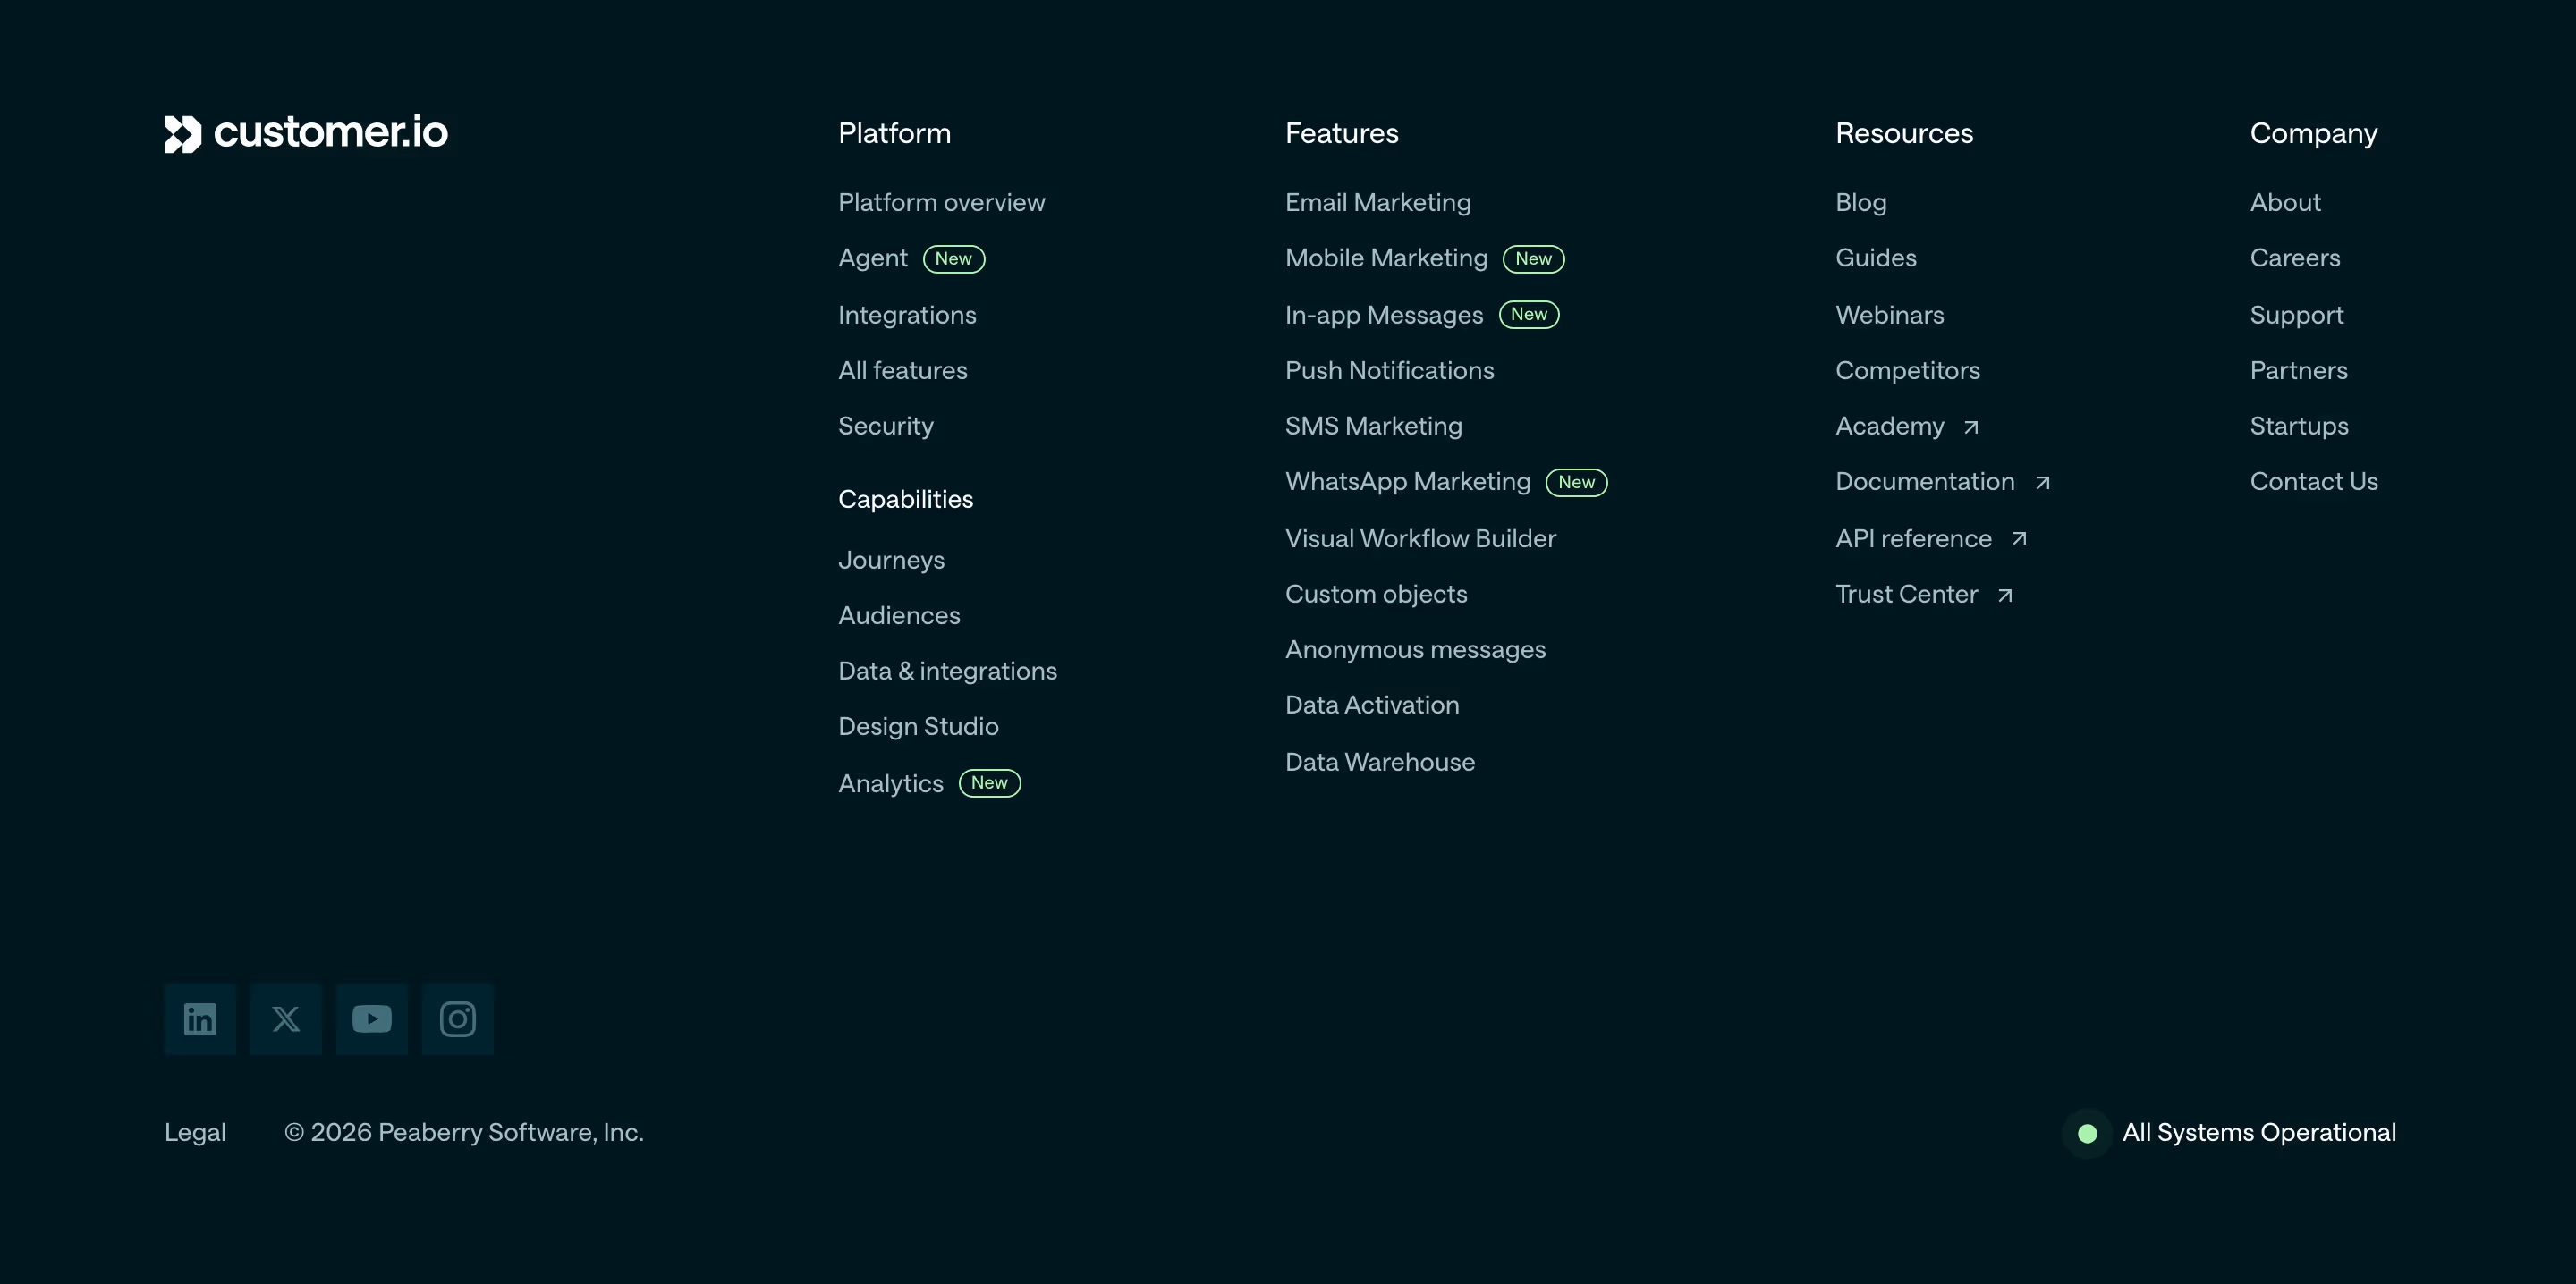Click the New badge beside In-app Messages

(x=1529, y=314)
